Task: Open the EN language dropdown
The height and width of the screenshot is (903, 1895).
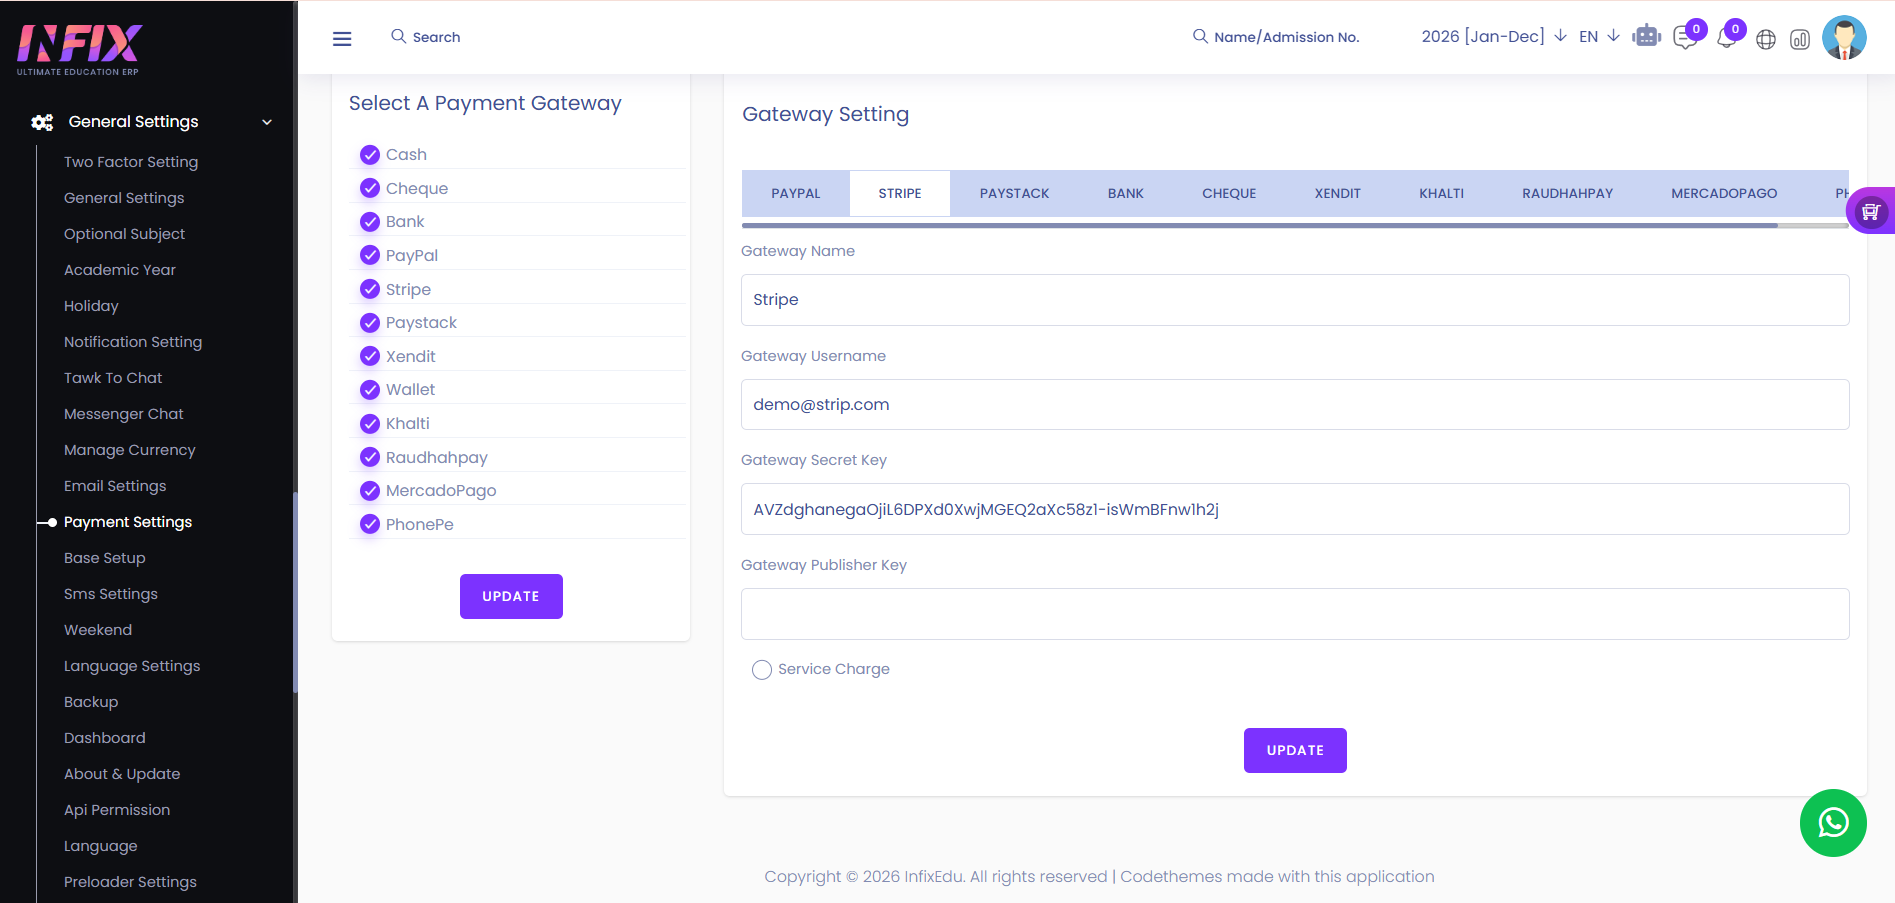Action: click(1599, 36)
